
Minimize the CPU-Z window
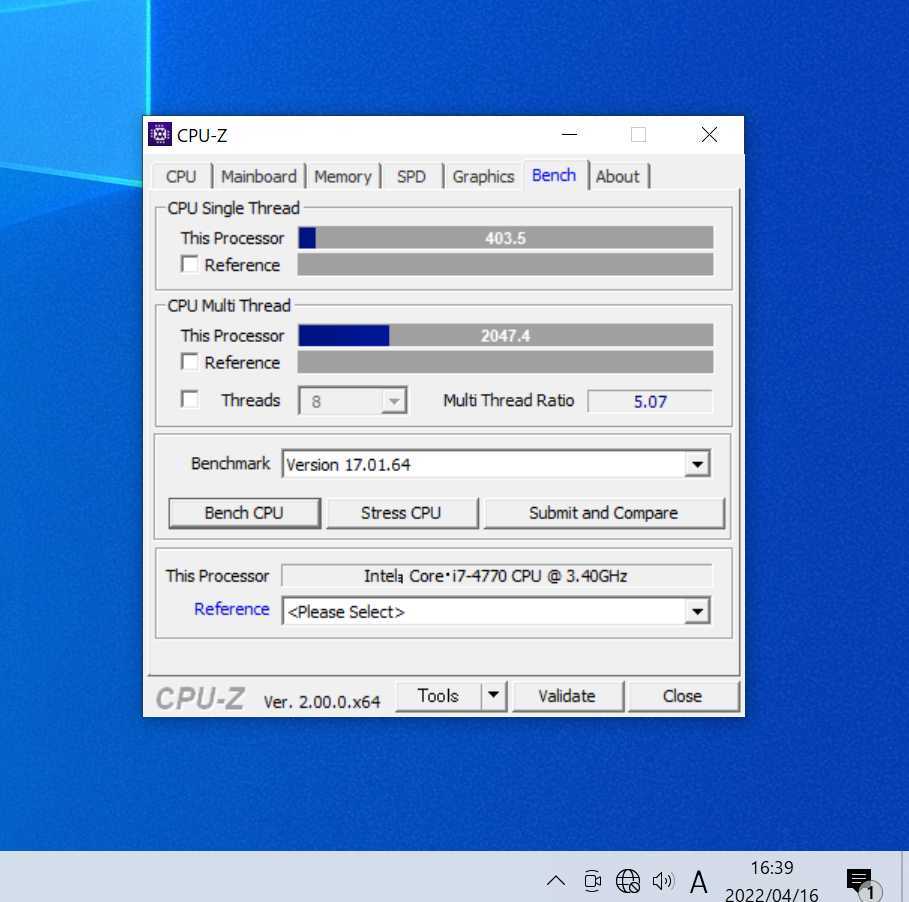click(569, 134)
